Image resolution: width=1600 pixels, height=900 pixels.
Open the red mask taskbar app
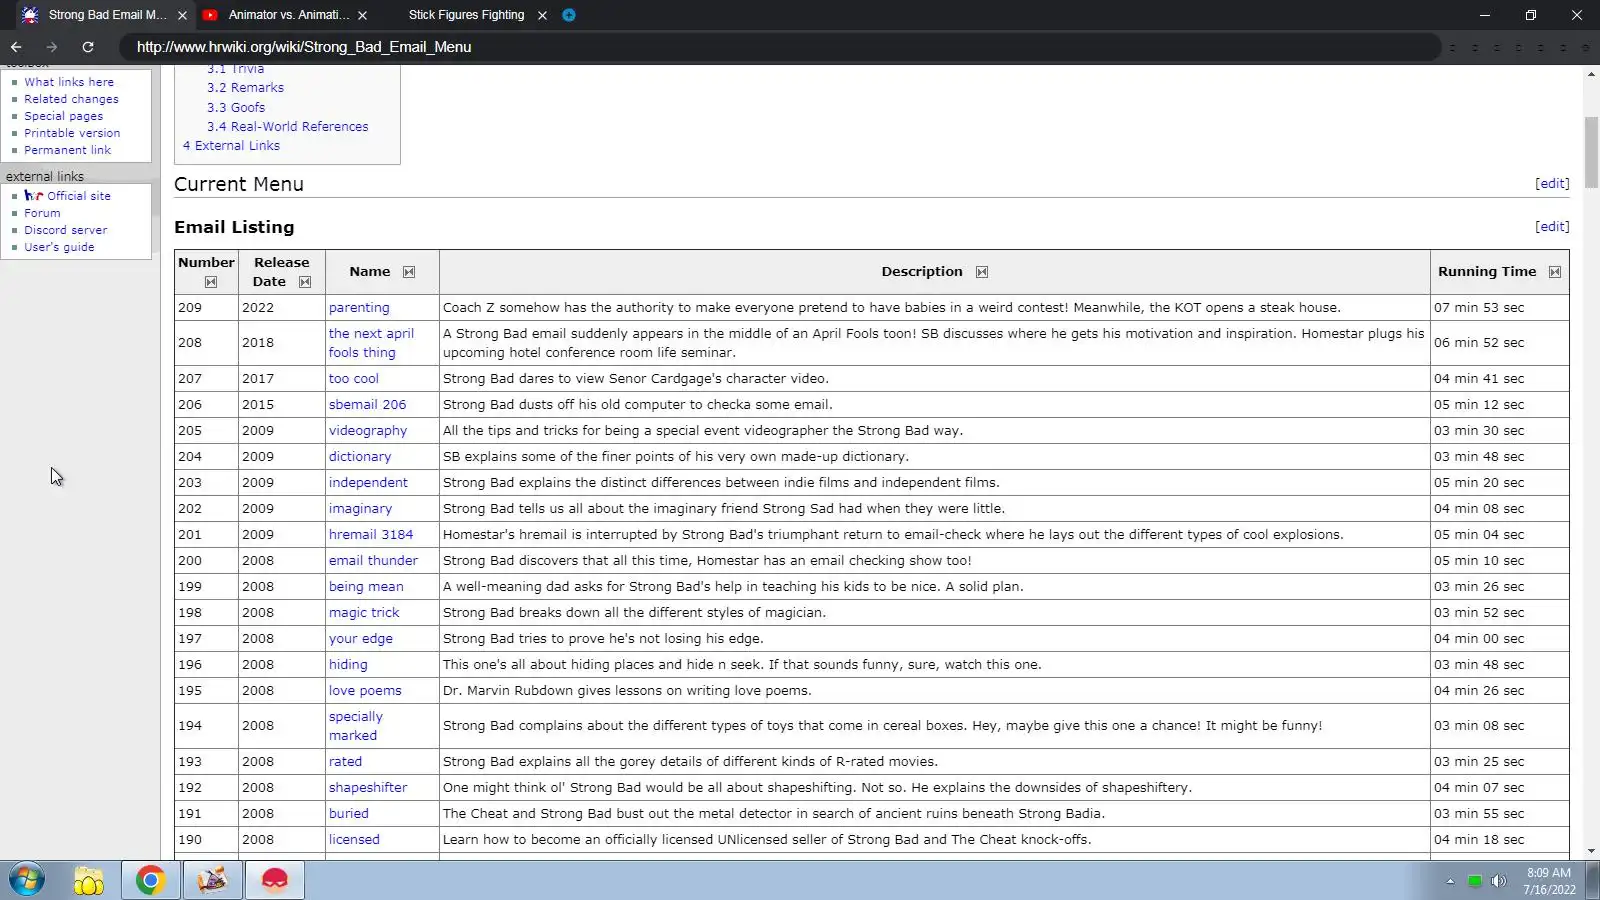coord(274,880)
